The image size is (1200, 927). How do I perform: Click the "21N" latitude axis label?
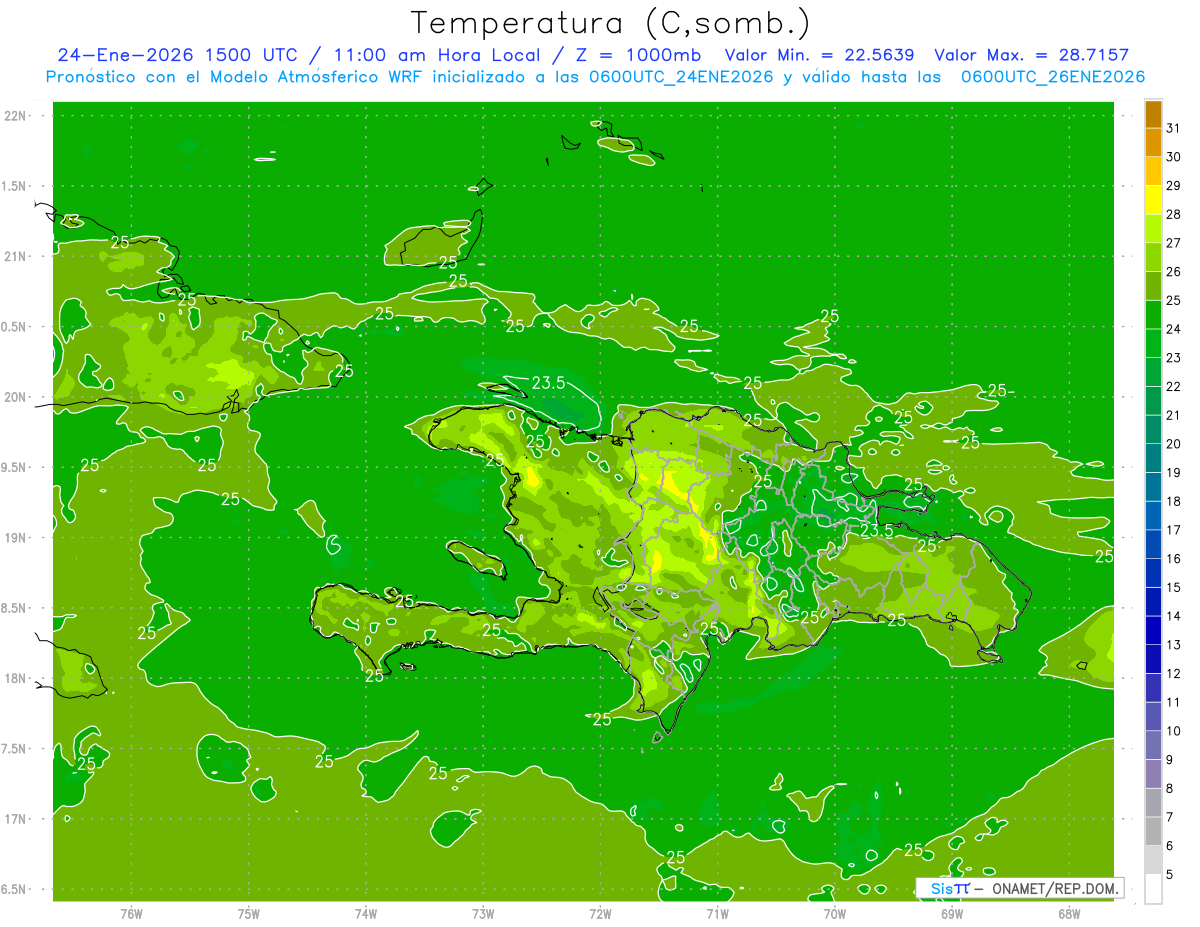[x=13, y=256]
